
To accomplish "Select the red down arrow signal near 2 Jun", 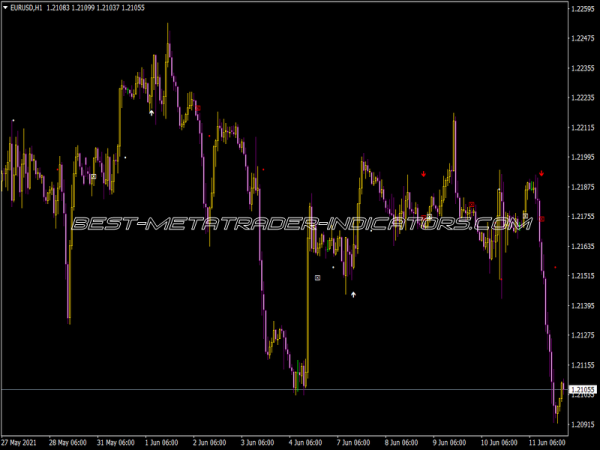I will pyautogui.click(x=198, y=107).
